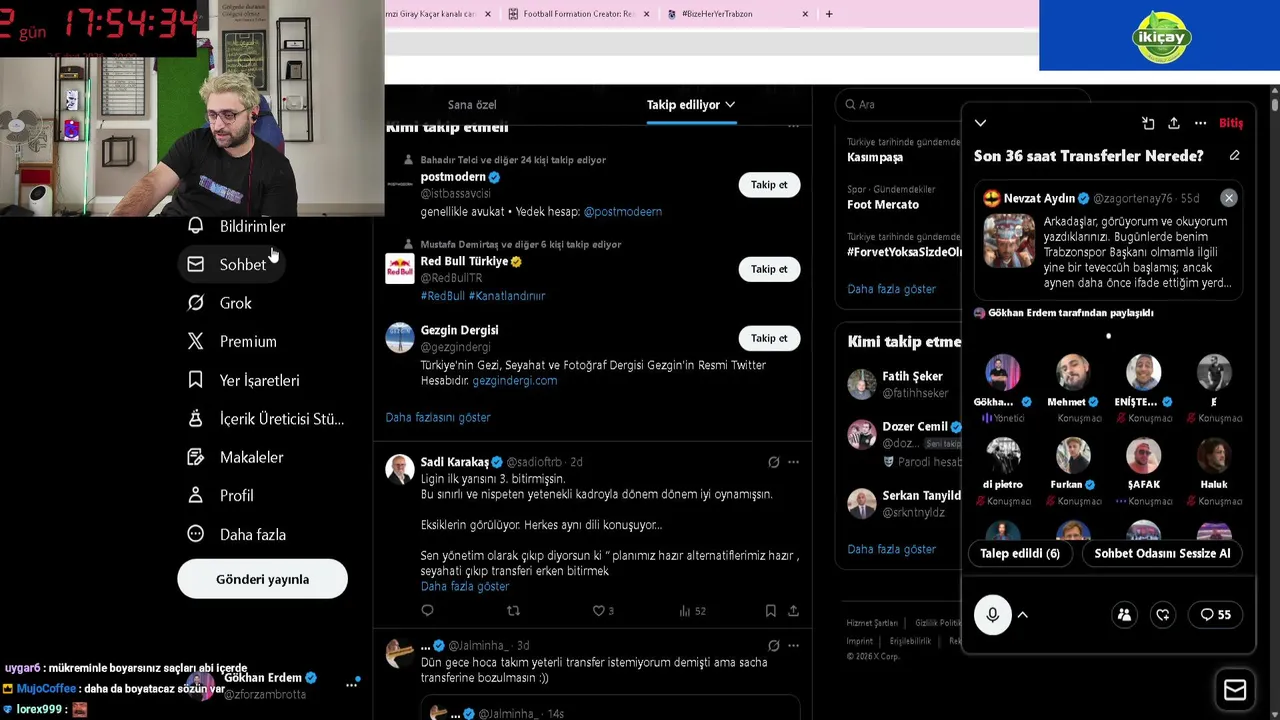The image size is (1280, 720).
Task: Open Yer İşaretleri bookmark icon
Action: [196, 380]
